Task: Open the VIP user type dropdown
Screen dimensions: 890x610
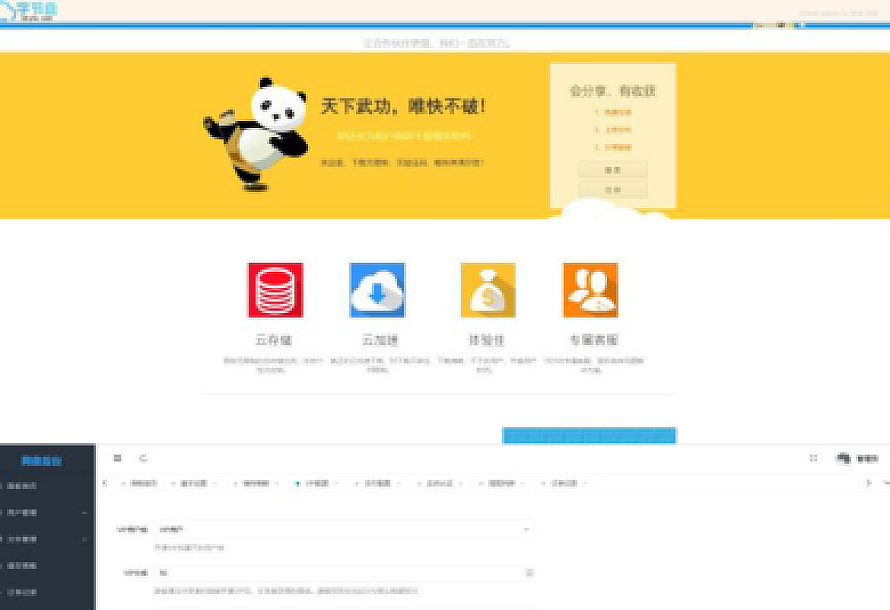Action: click(x=342, y=529)
